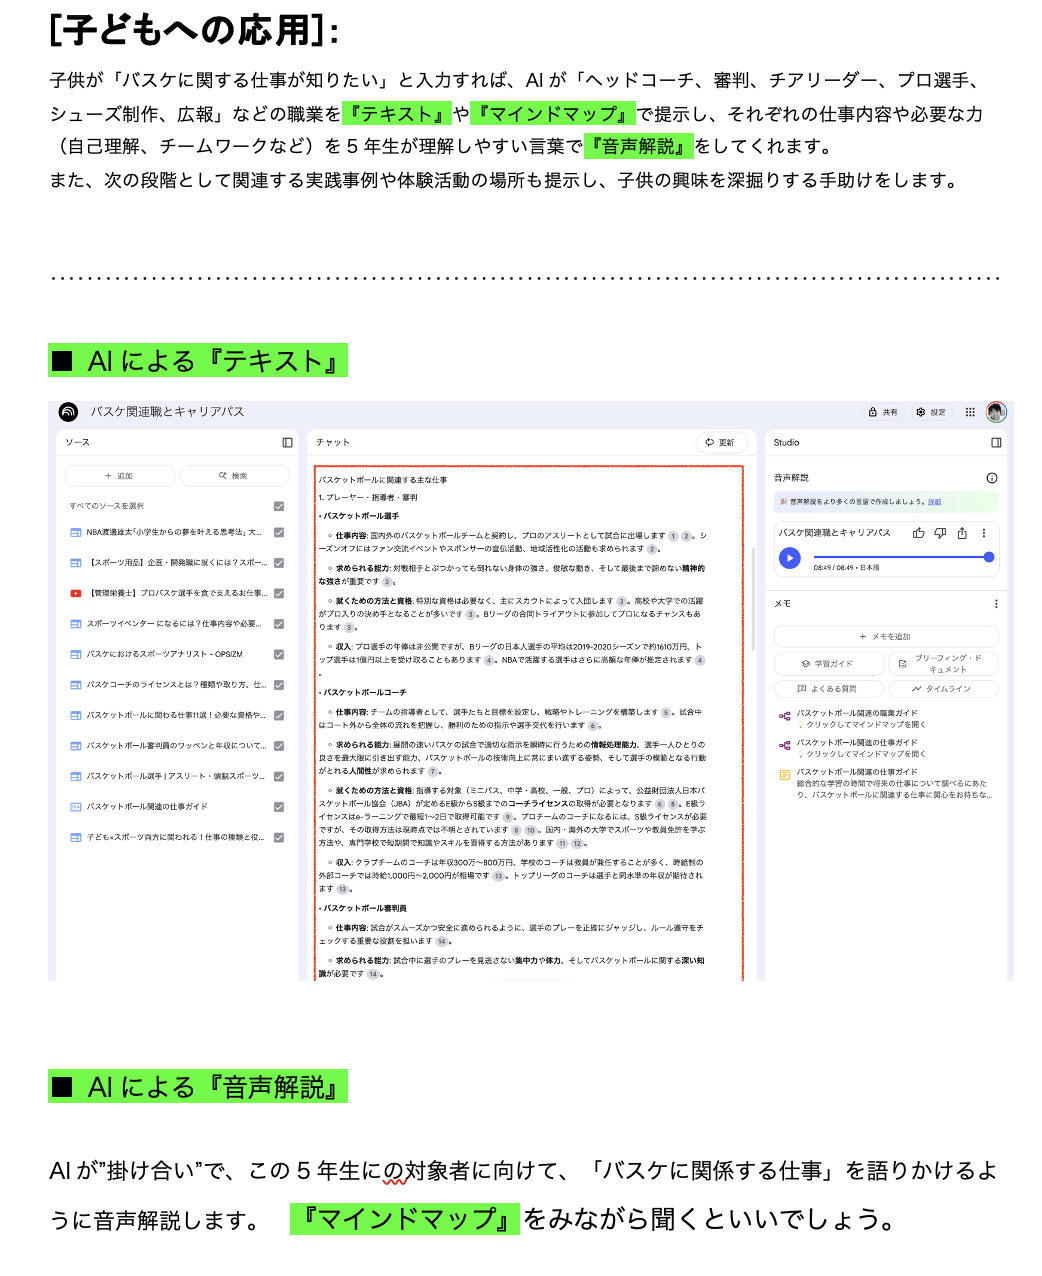The image size is (1042, 1276).
Task: Generate a 学習ガイド
Action: [x=828, y=664]
